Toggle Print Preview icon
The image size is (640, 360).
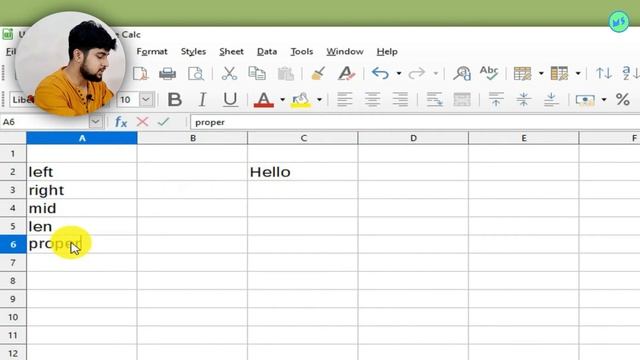point(196,73)
